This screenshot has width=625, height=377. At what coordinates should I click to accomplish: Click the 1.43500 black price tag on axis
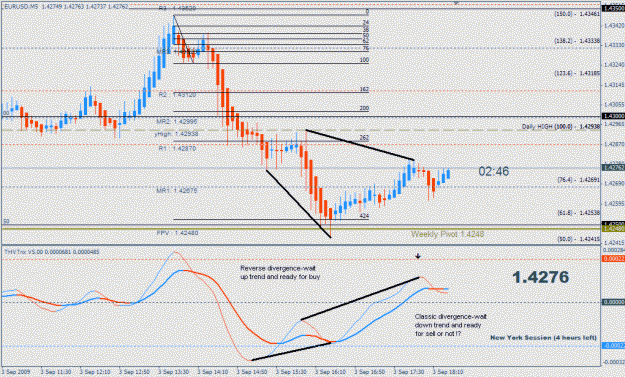coord(613,8)
